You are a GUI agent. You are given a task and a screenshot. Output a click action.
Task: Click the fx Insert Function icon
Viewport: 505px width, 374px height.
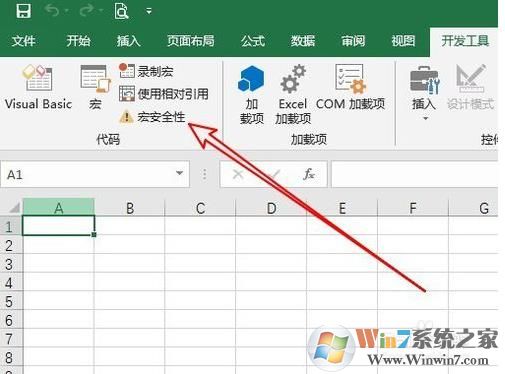coord(309,174)
